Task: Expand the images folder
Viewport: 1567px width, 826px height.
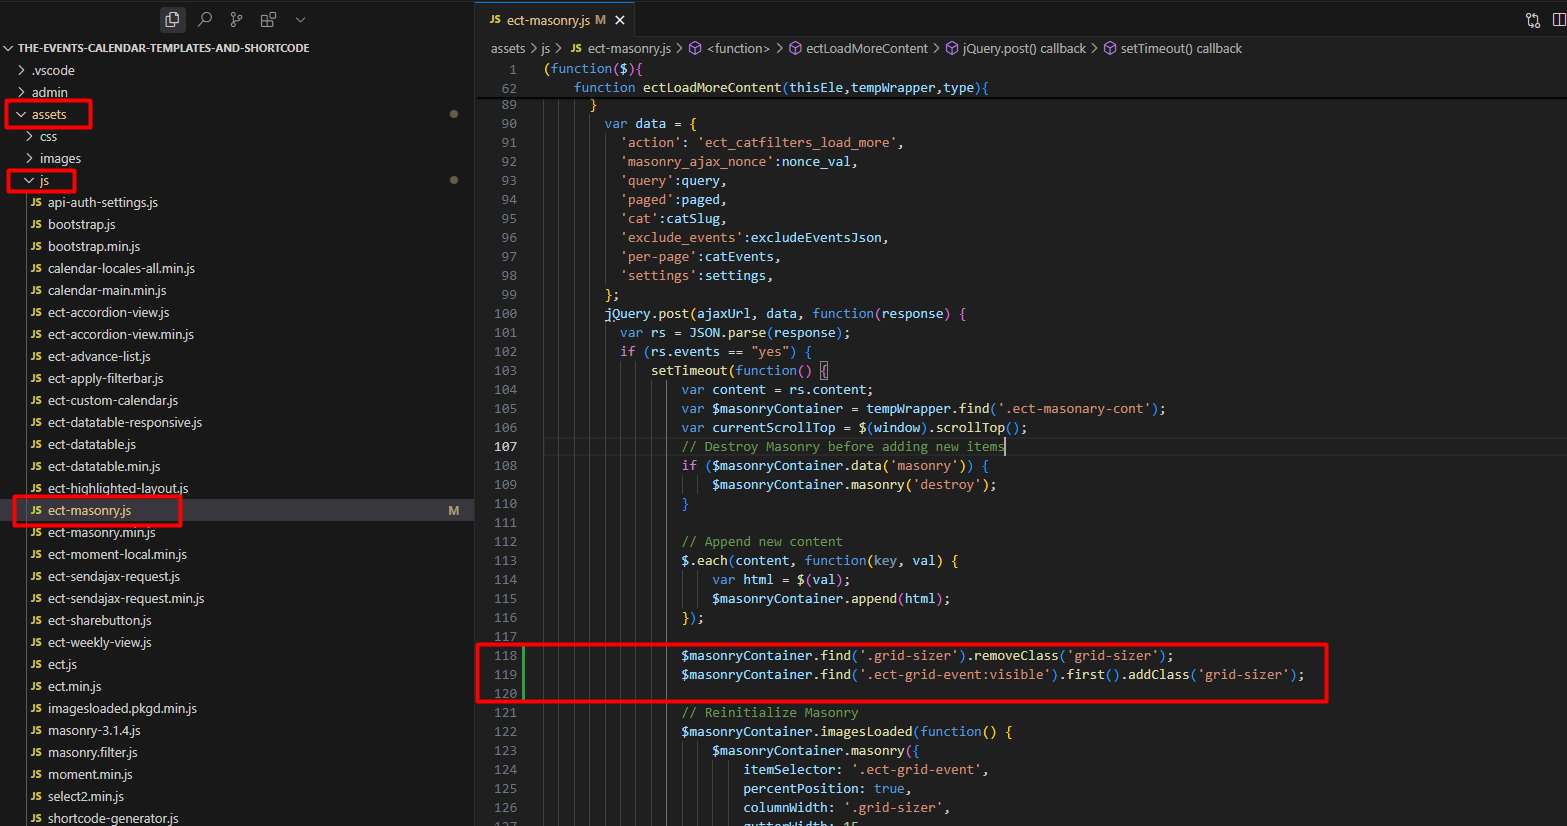Action: click(x=60, y=158)
